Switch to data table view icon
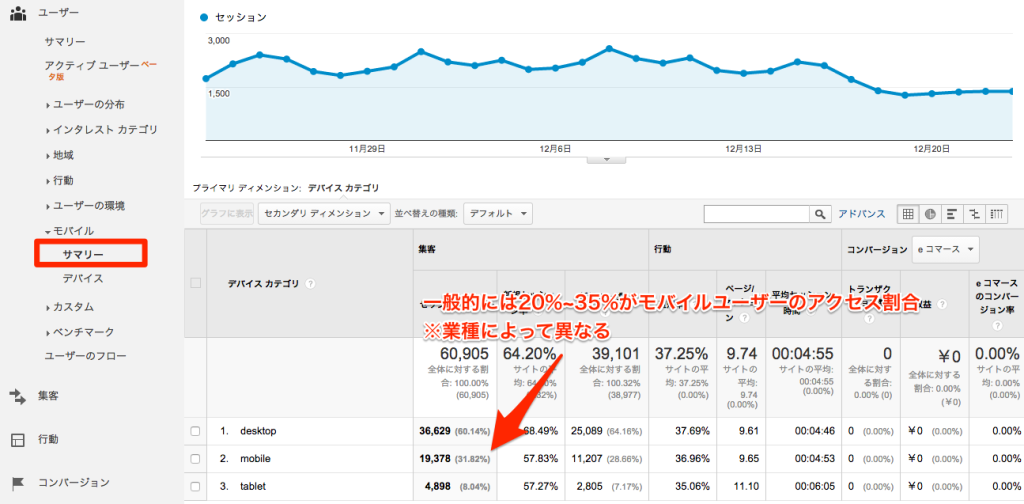This screenshot has height=504, width=1024. [909, 213]
